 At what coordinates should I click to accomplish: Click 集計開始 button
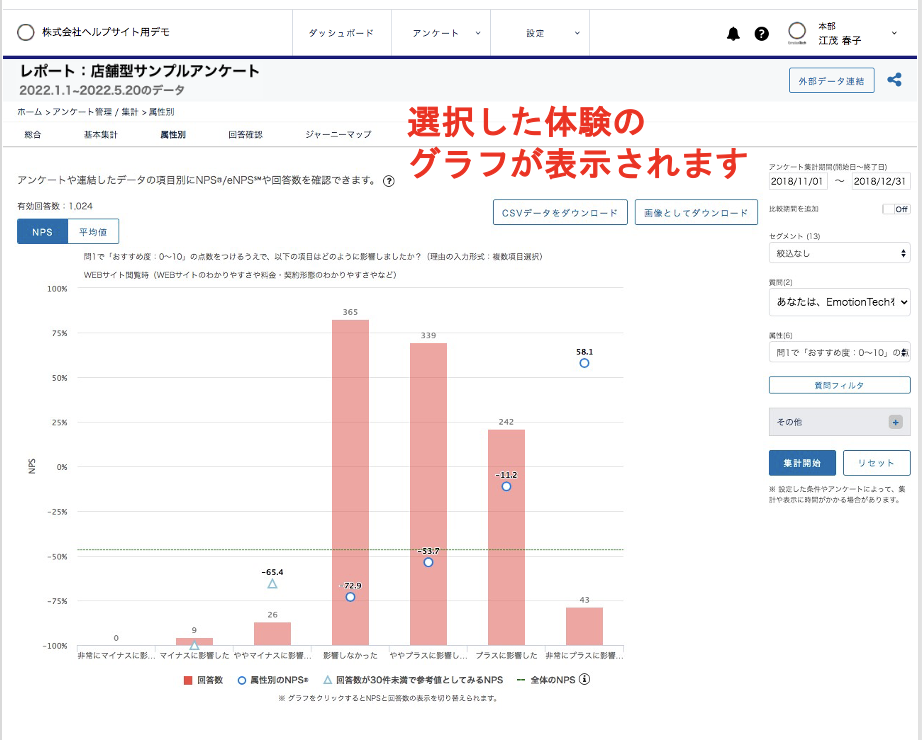(802, 463)
